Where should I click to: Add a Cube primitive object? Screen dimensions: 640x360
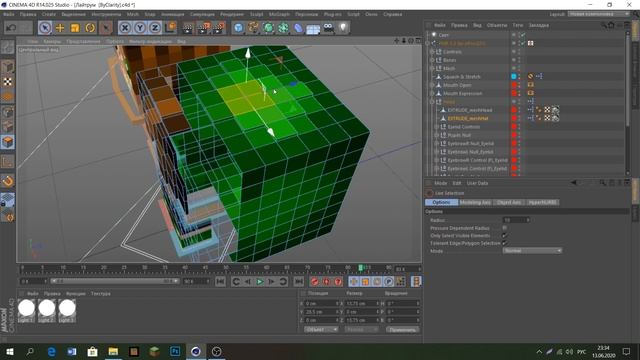pos(238,28)
